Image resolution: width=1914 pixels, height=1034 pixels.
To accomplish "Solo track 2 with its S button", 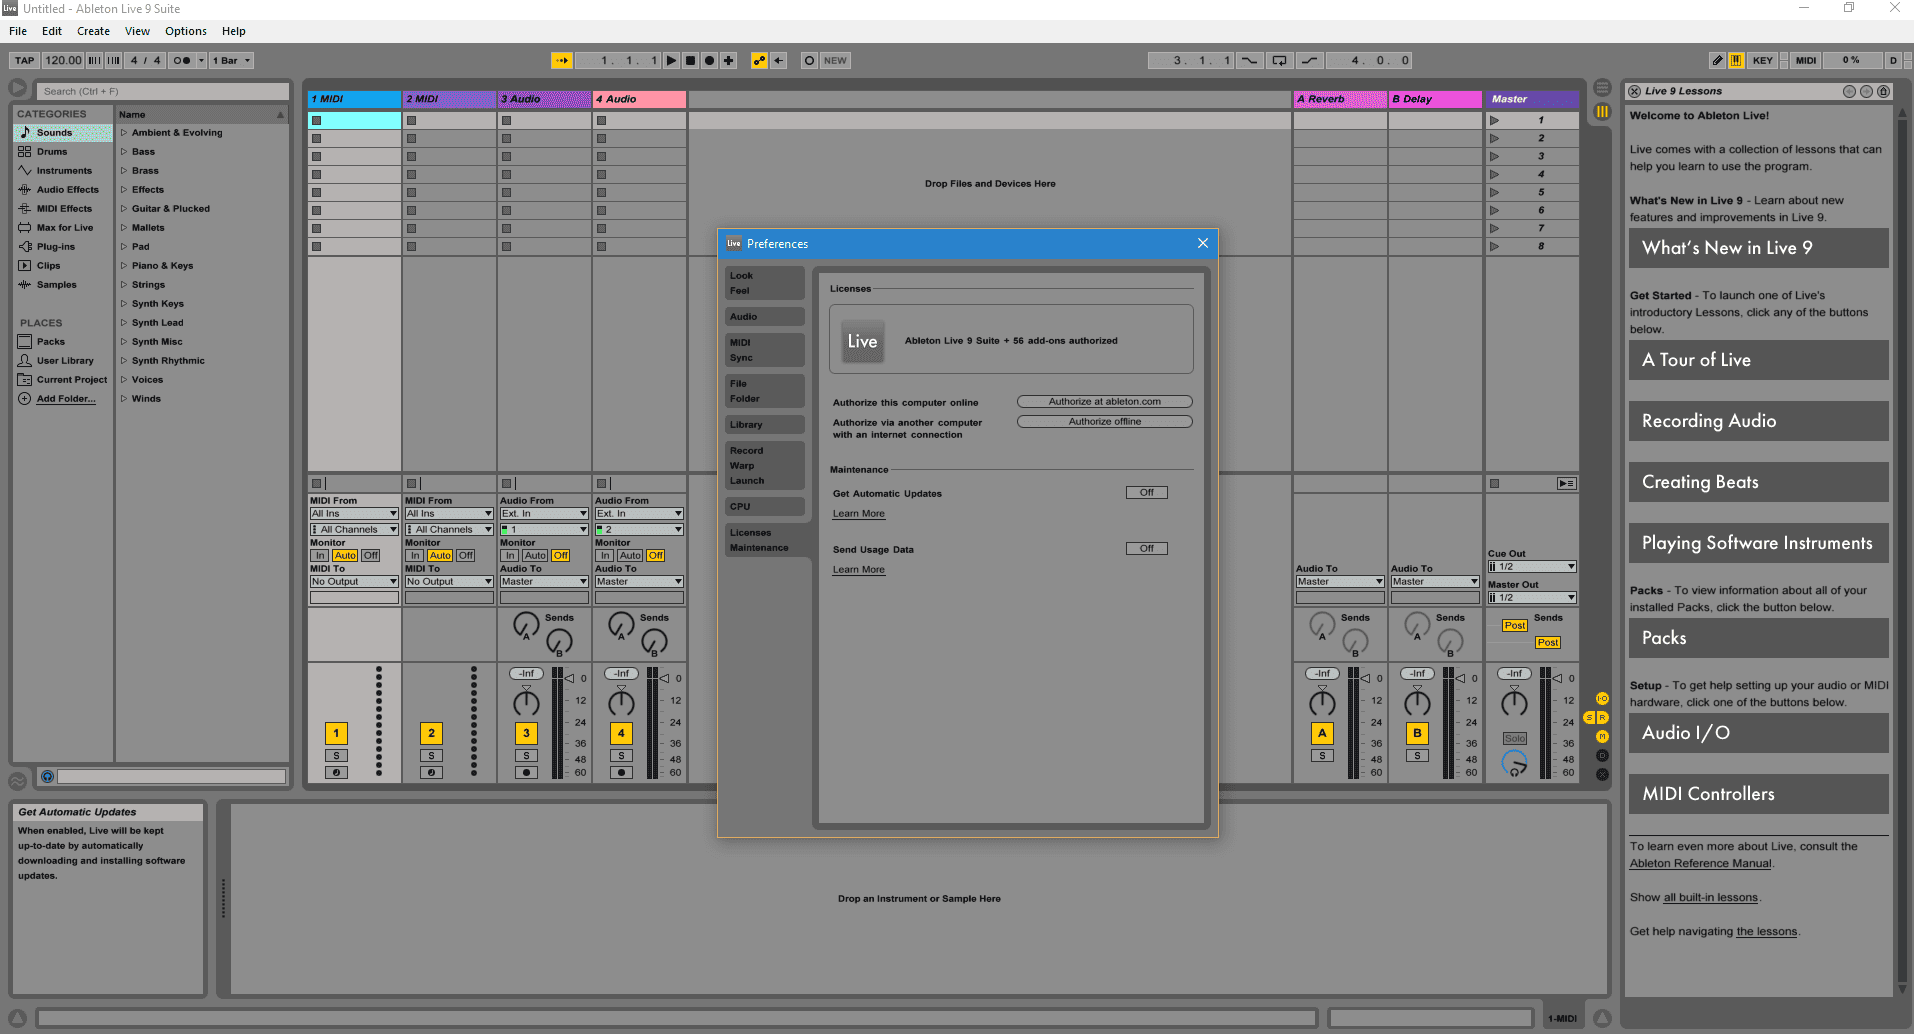I will [431, 756].
